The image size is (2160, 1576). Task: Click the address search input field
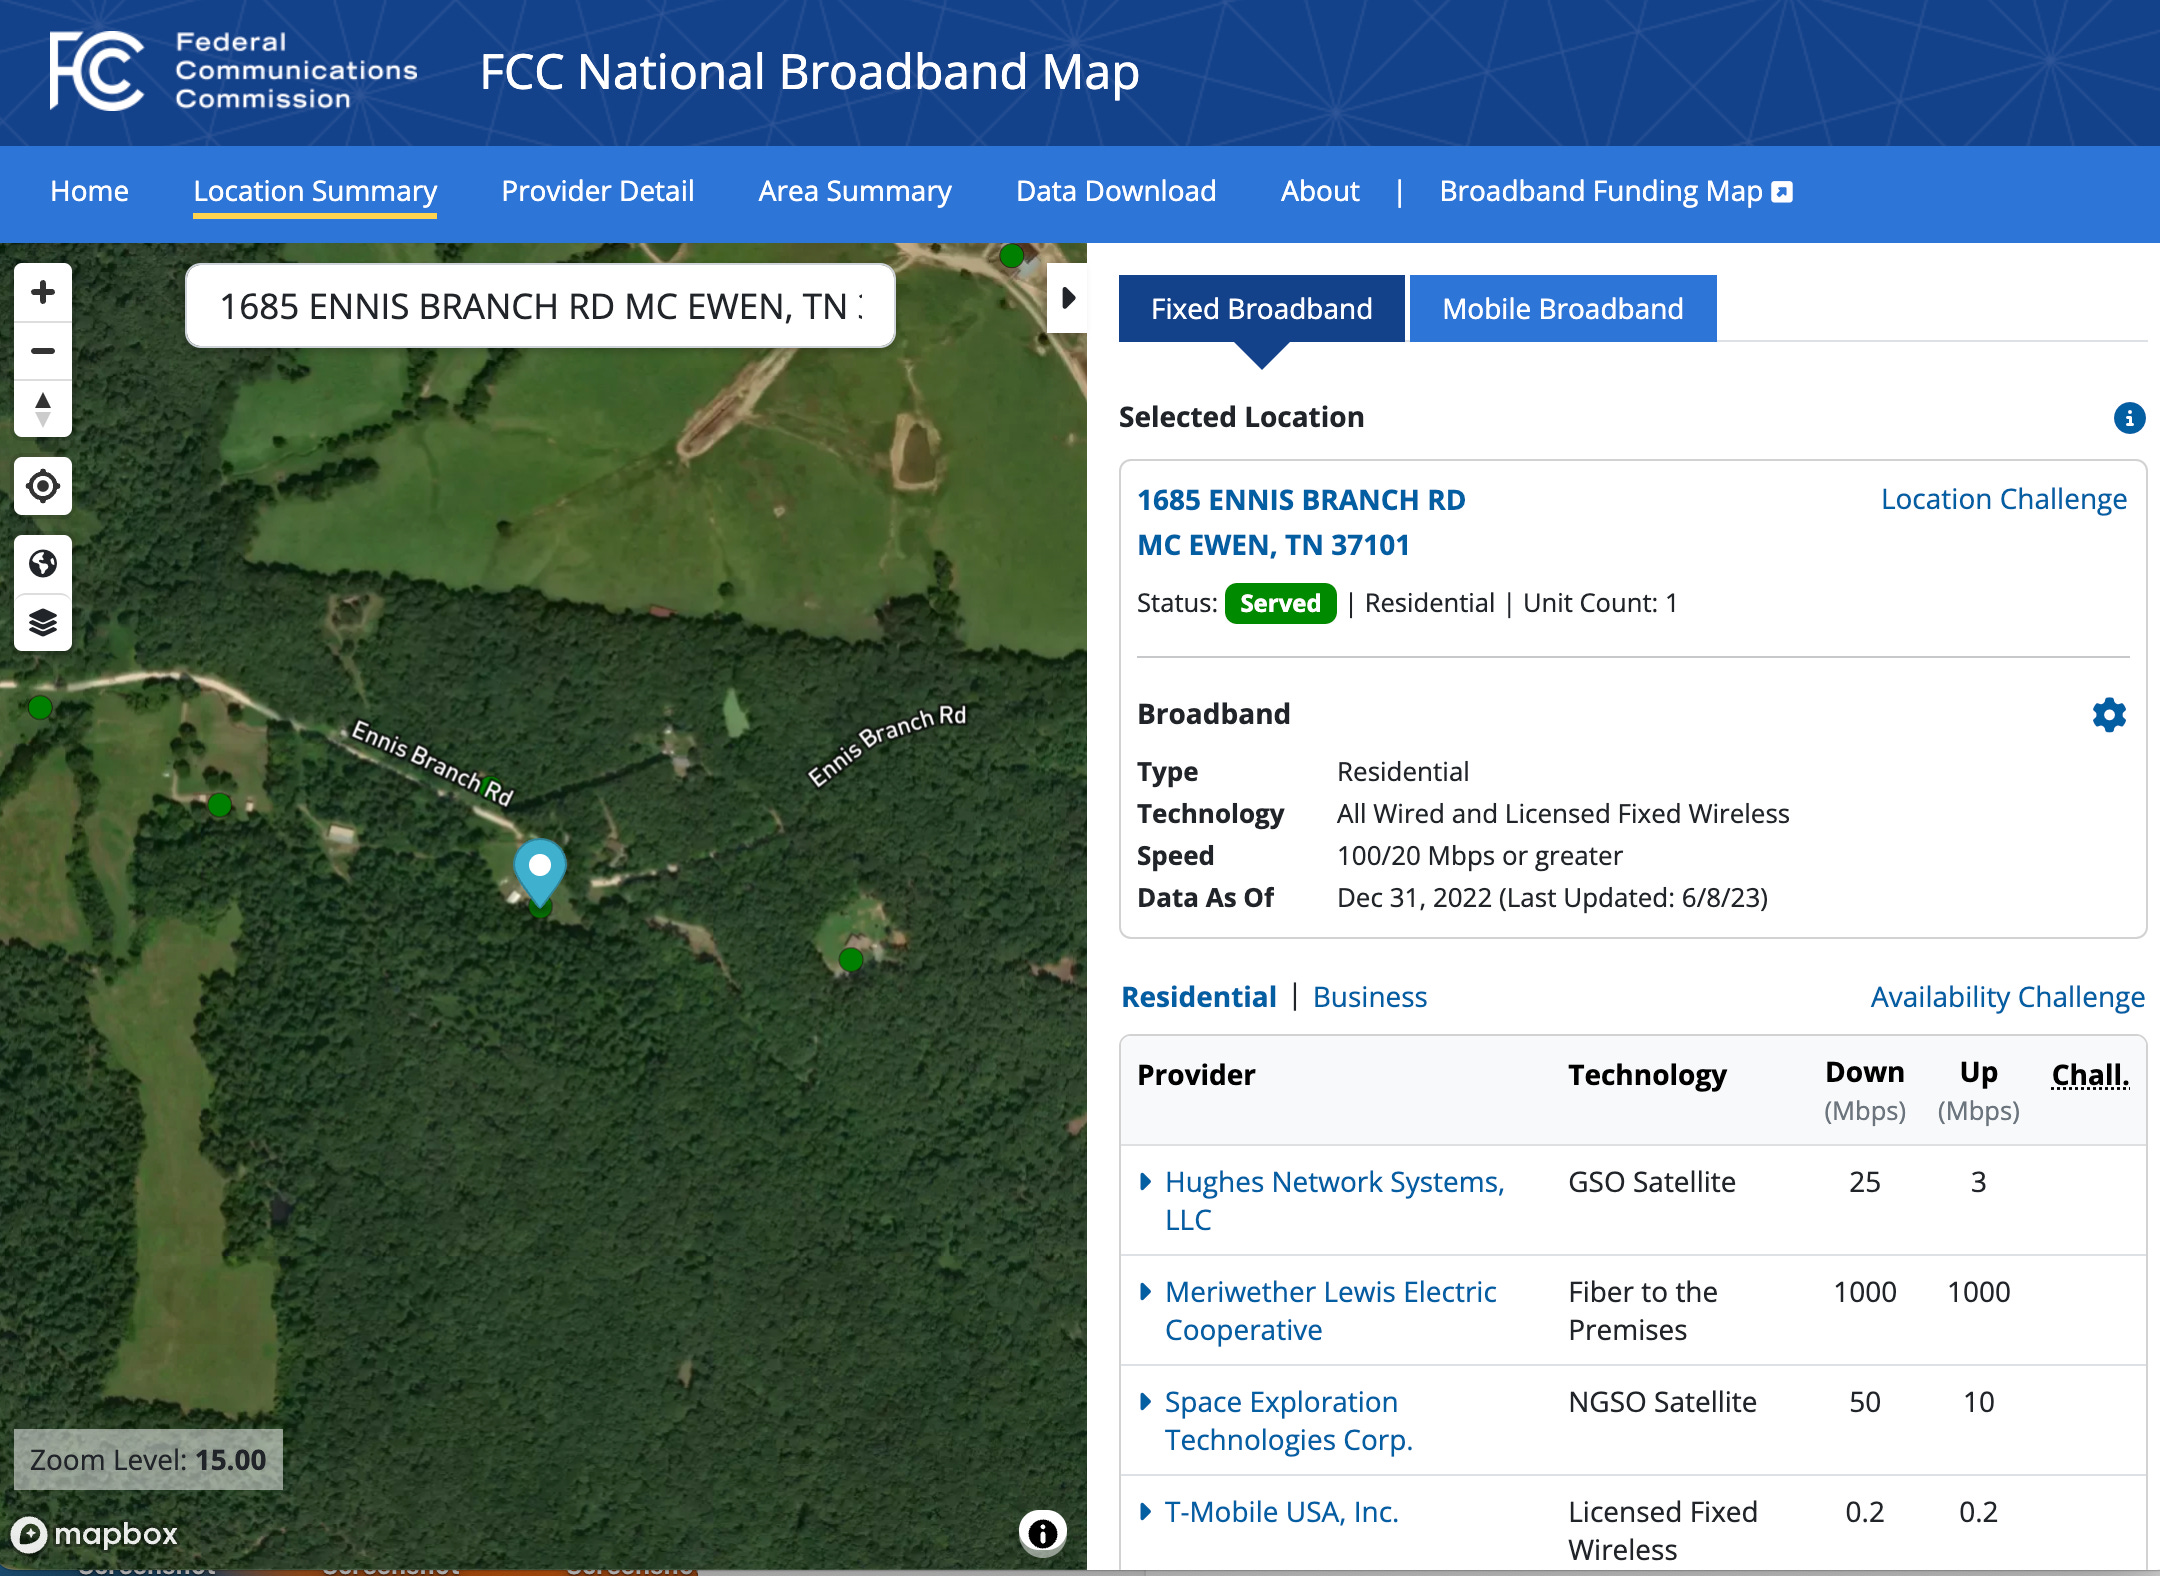pyautogui.click(x=540, y=306)
